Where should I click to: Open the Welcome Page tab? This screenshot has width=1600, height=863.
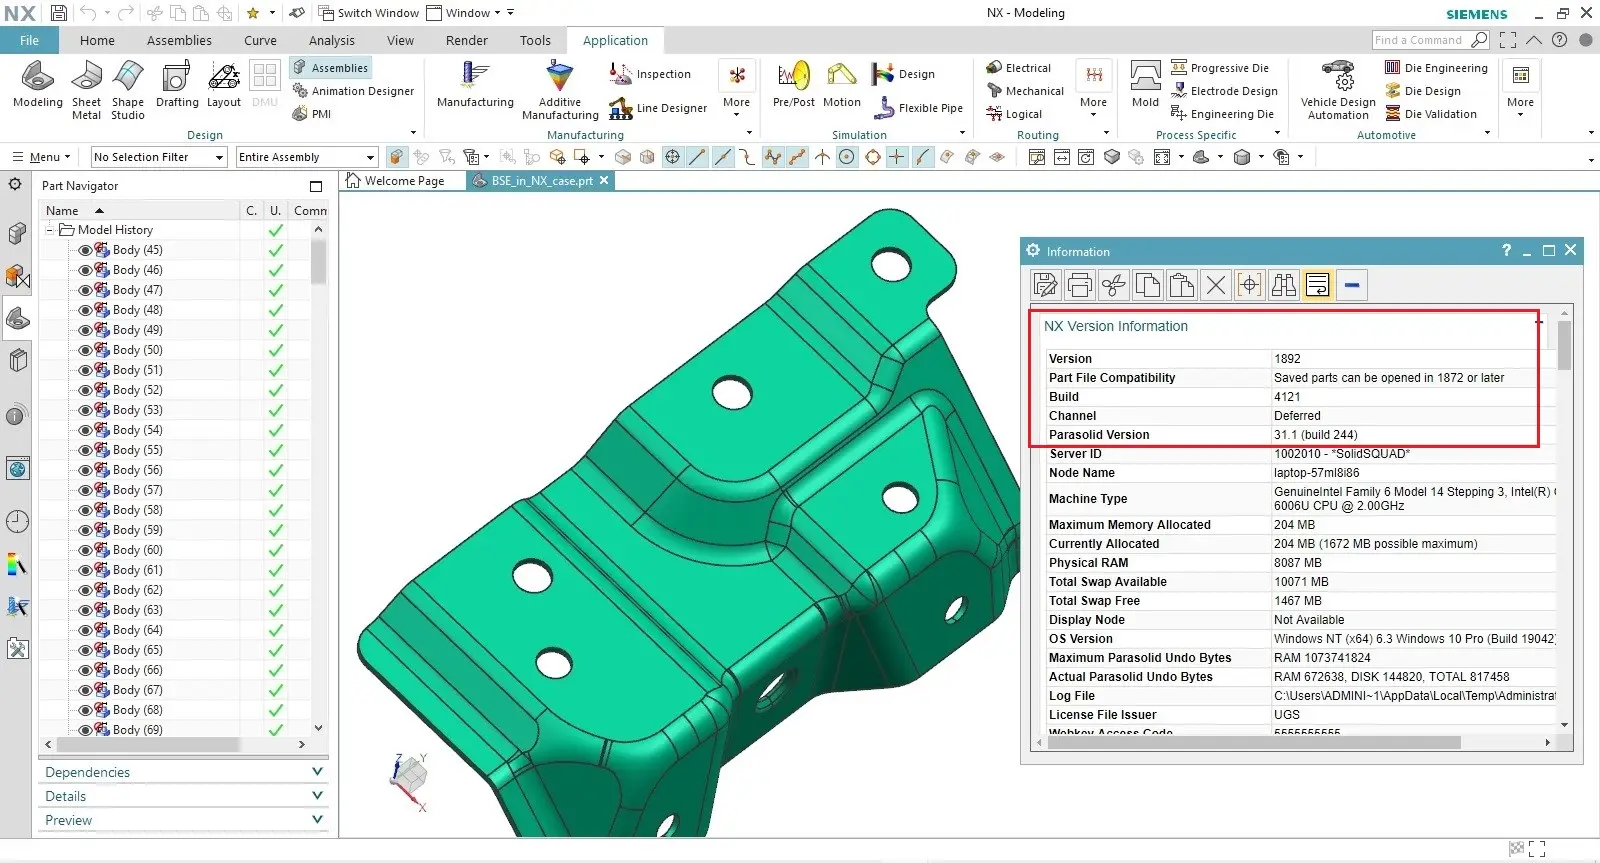(395, 181)
